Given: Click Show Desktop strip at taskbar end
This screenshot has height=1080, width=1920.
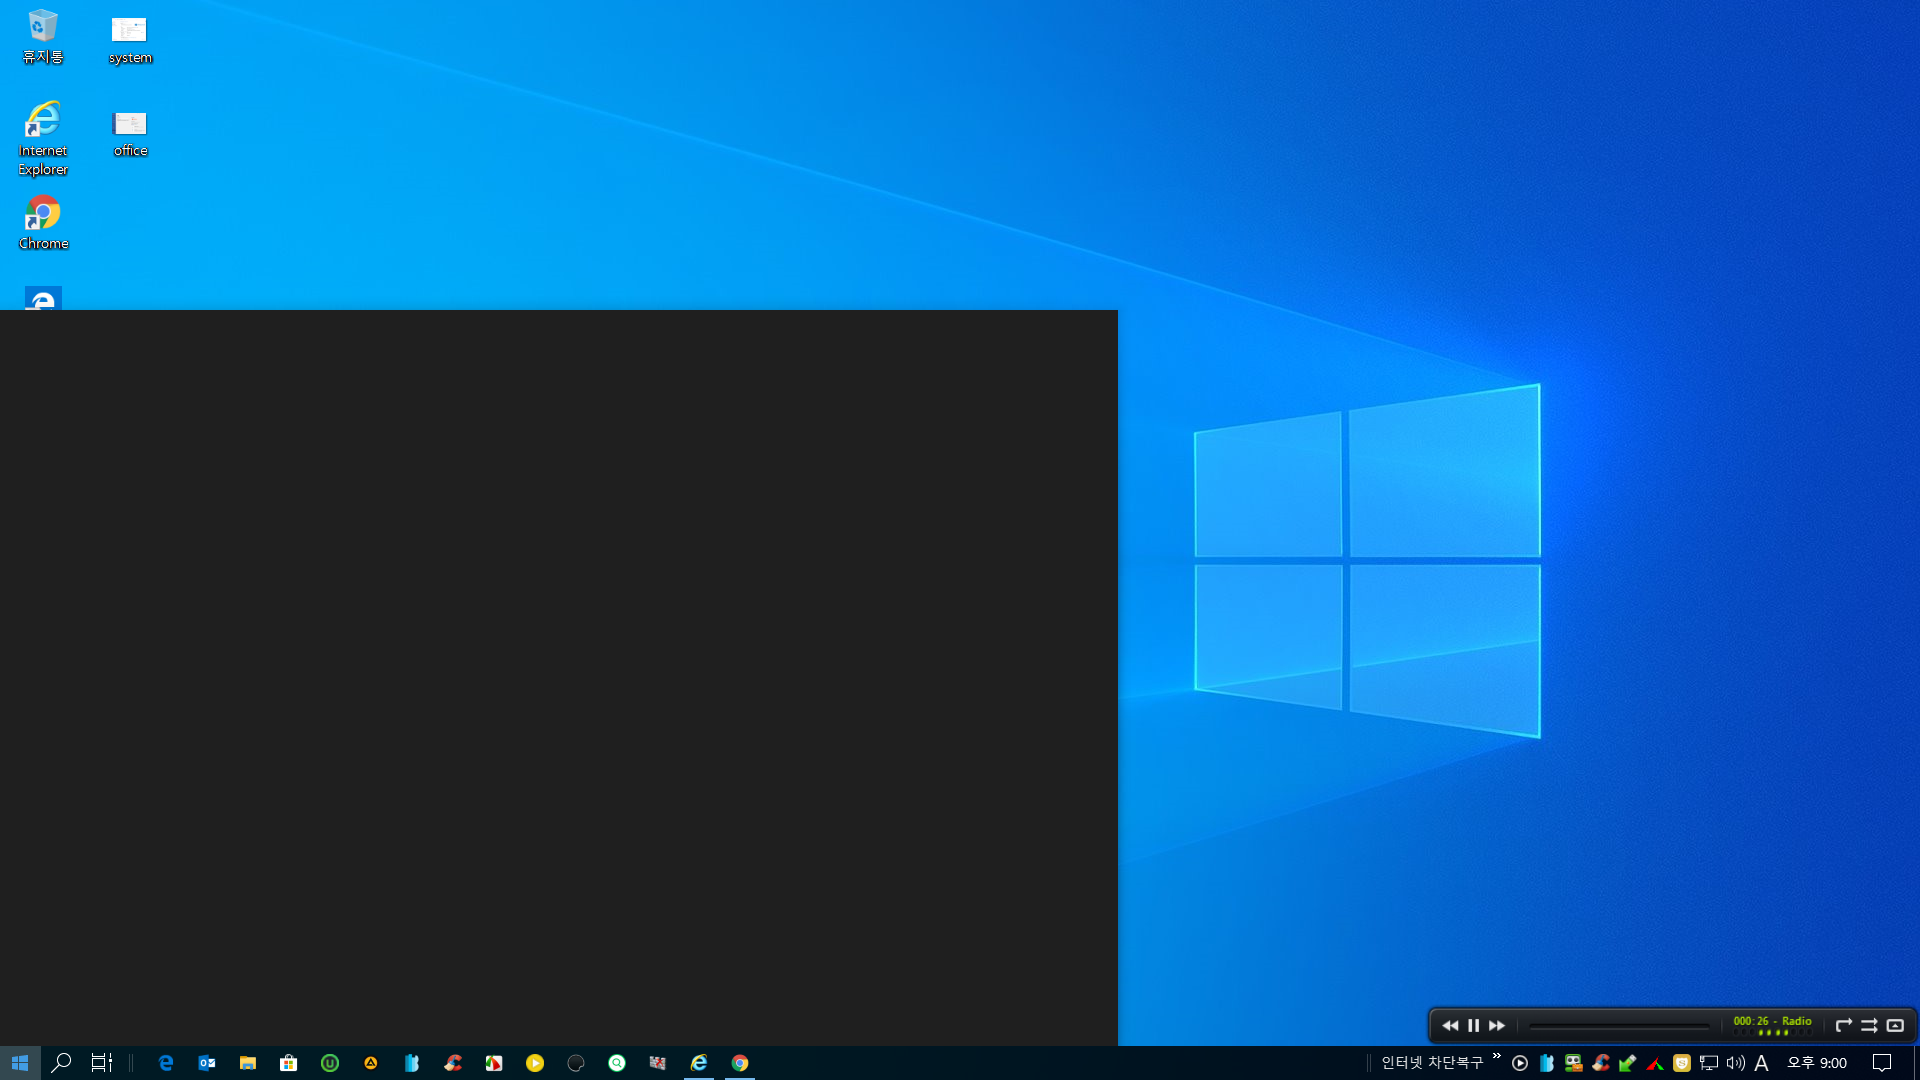Looking at the screenshot, I should click(1916, 1063).
